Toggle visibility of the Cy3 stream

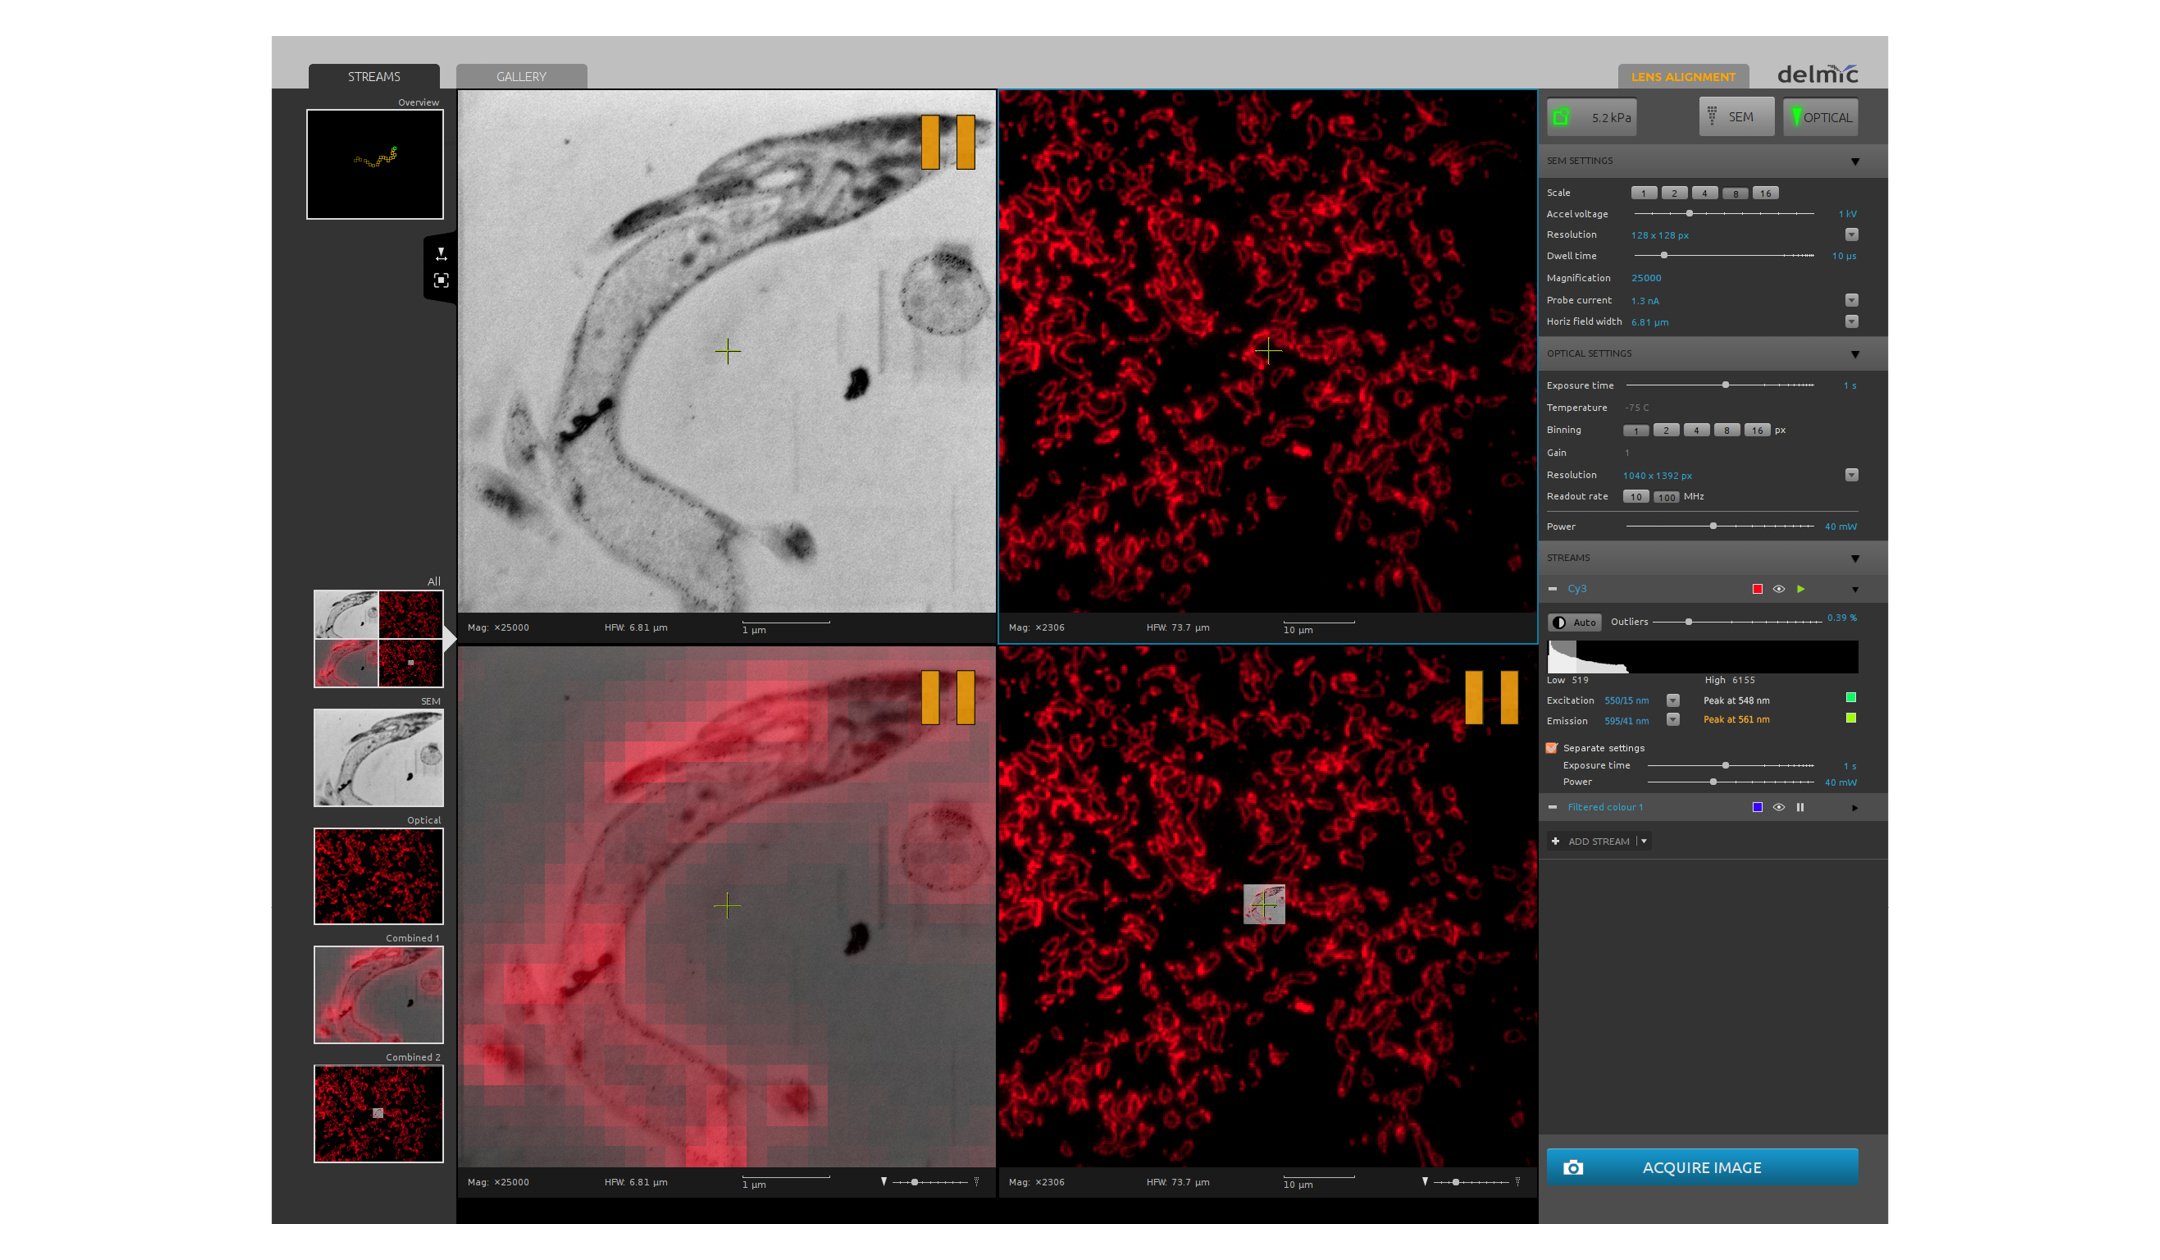[1779, 589]
